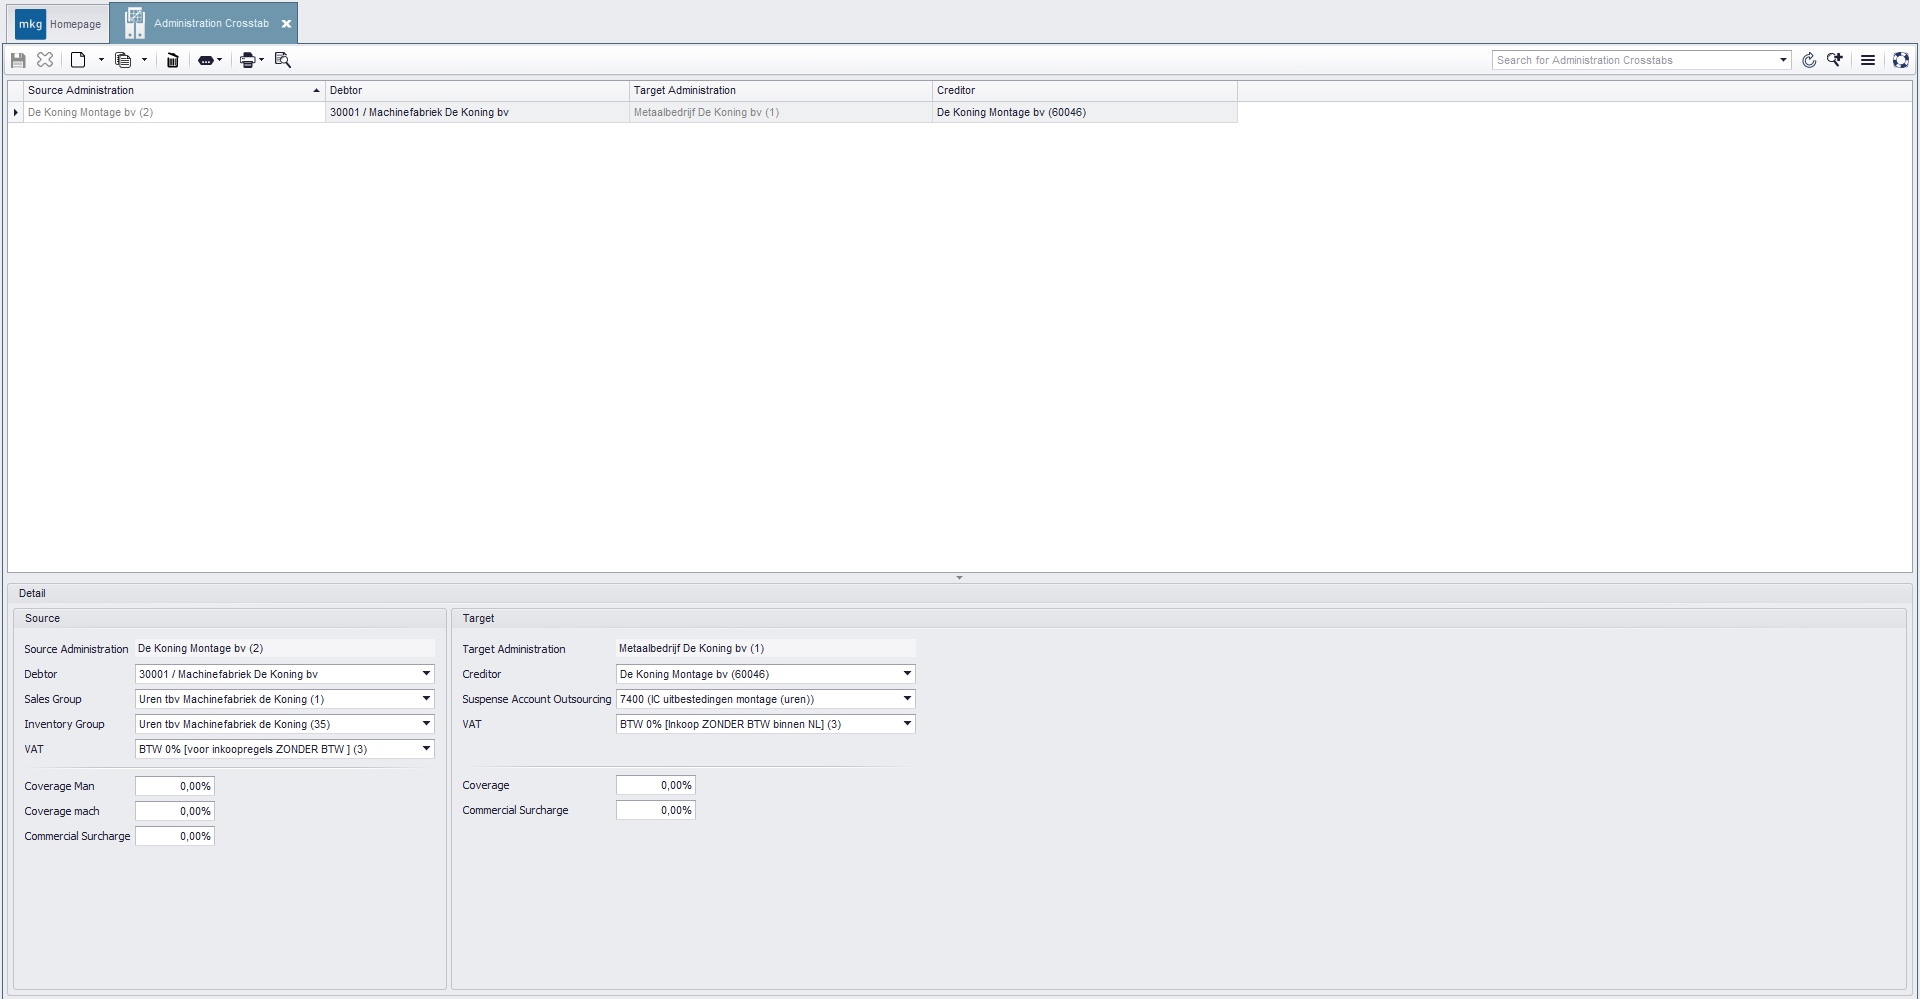
Task: Select the grid cell 'De Koning Montage bv (2)'
Action: [174, 112]
